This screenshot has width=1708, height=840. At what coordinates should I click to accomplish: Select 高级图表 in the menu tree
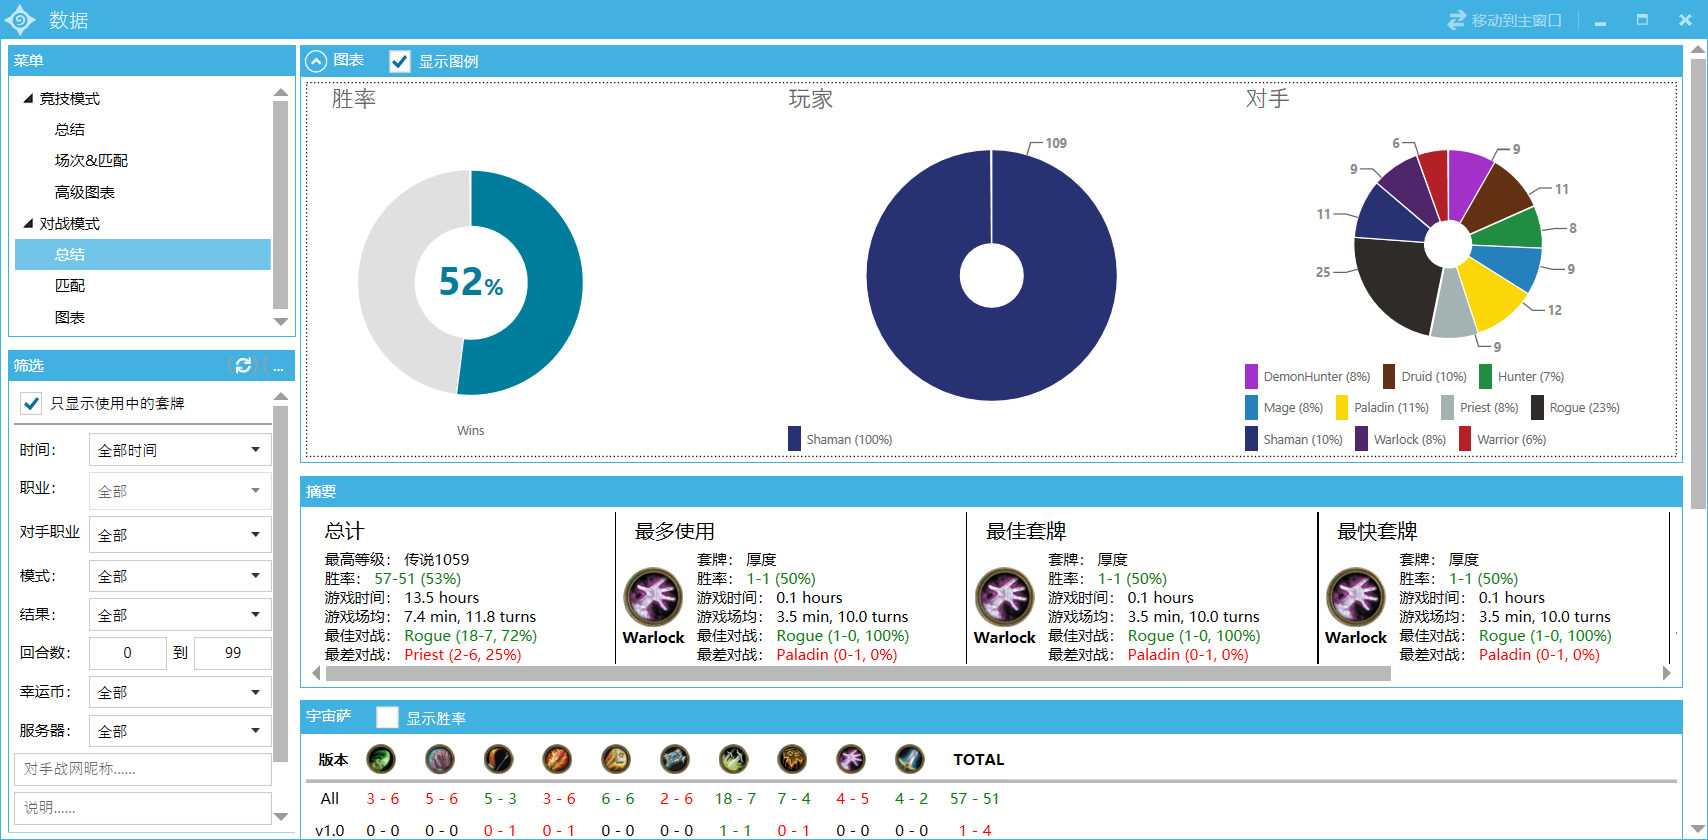coord(85,192)
